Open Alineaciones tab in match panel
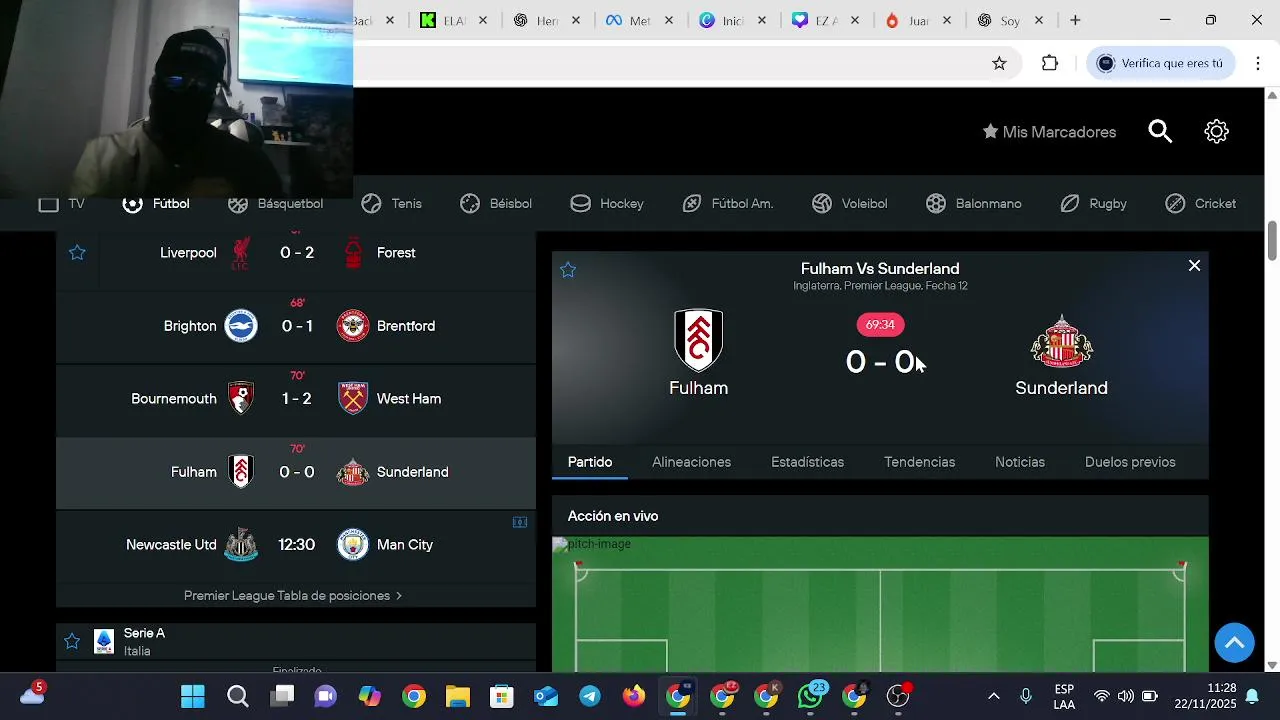 point(691,462)
